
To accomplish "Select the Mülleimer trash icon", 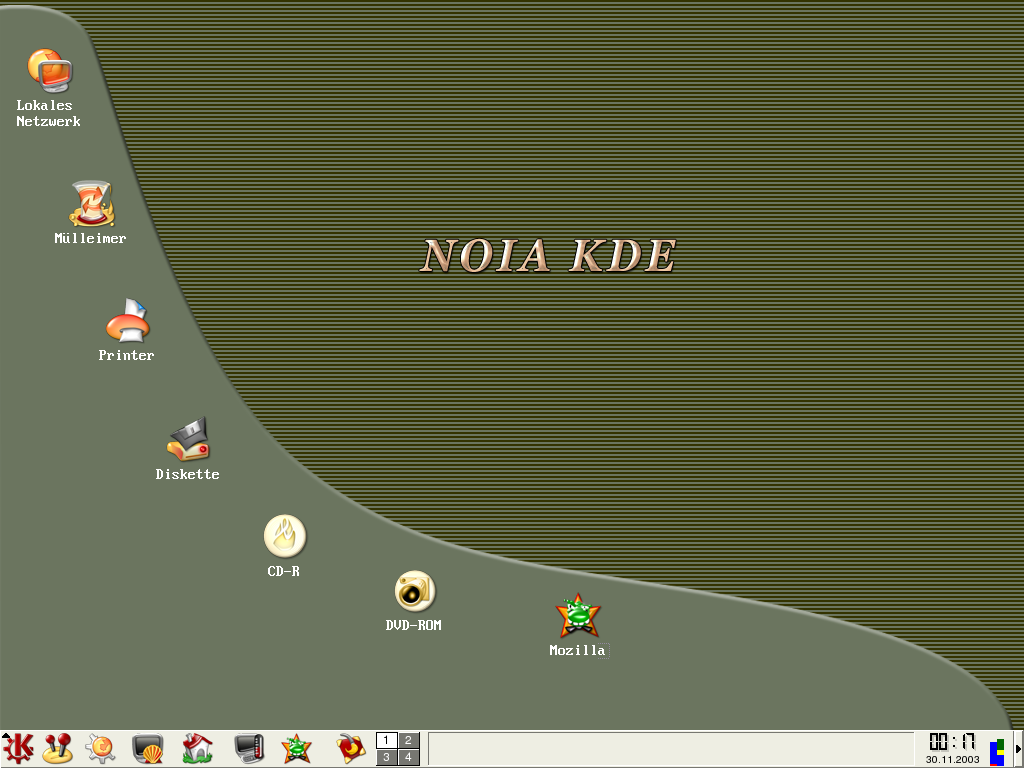I will [x=91, y=204].
